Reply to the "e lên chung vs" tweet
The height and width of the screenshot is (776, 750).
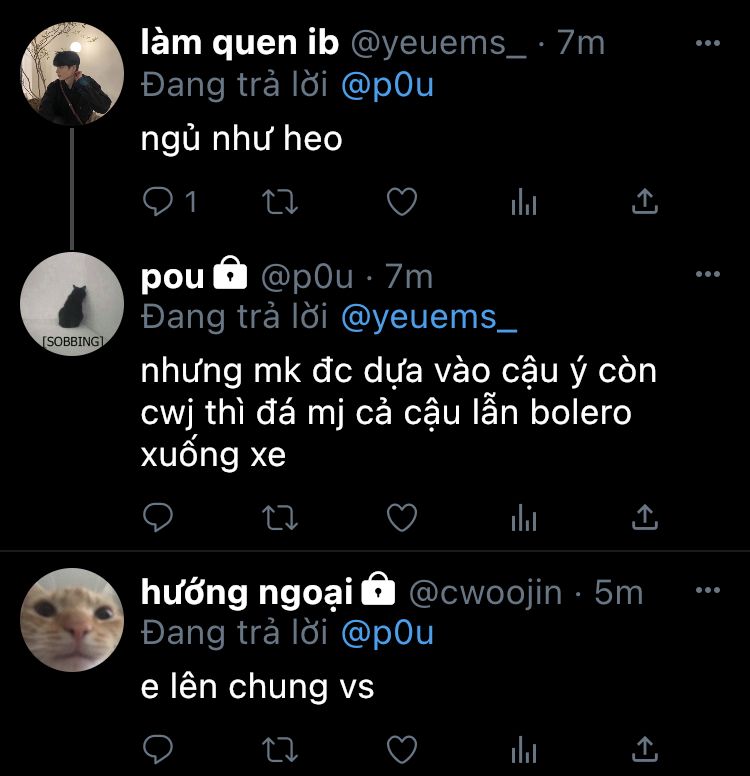coord(158,750)
